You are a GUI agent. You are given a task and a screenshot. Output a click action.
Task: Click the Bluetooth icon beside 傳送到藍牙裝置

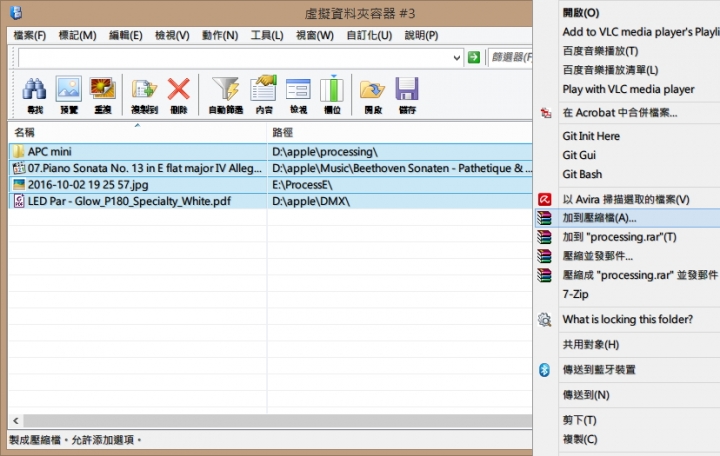tap(544, 370)
